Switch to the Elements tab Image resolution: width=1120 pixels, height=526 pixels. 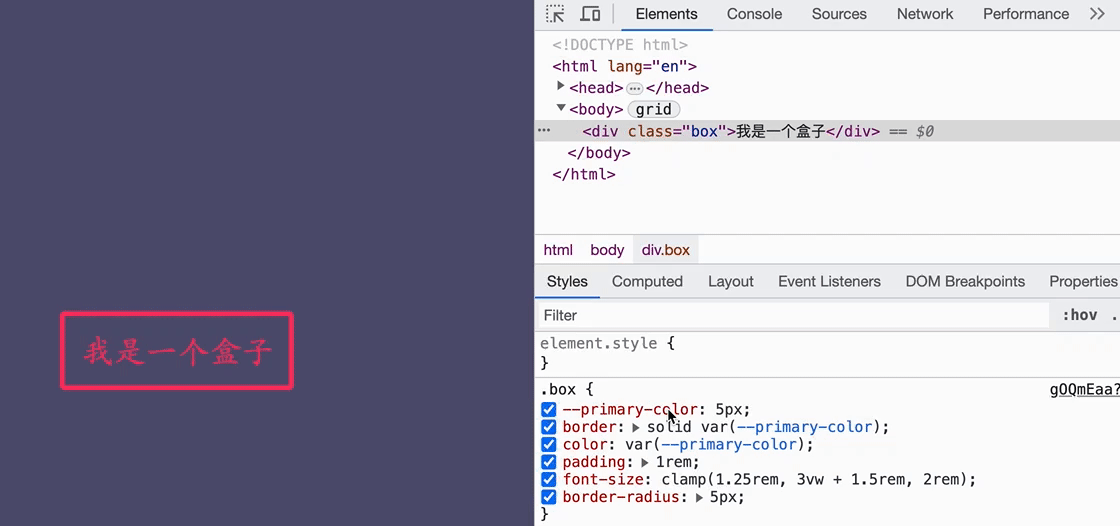[x=666, y=14]
